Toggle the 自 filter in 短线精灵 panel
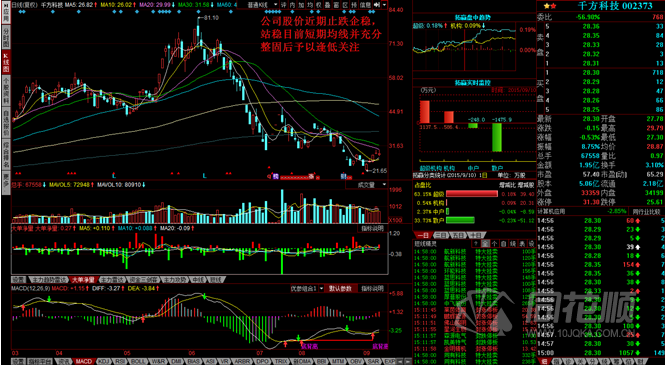The width and height of the screenshot is (665, 365). 503,243
